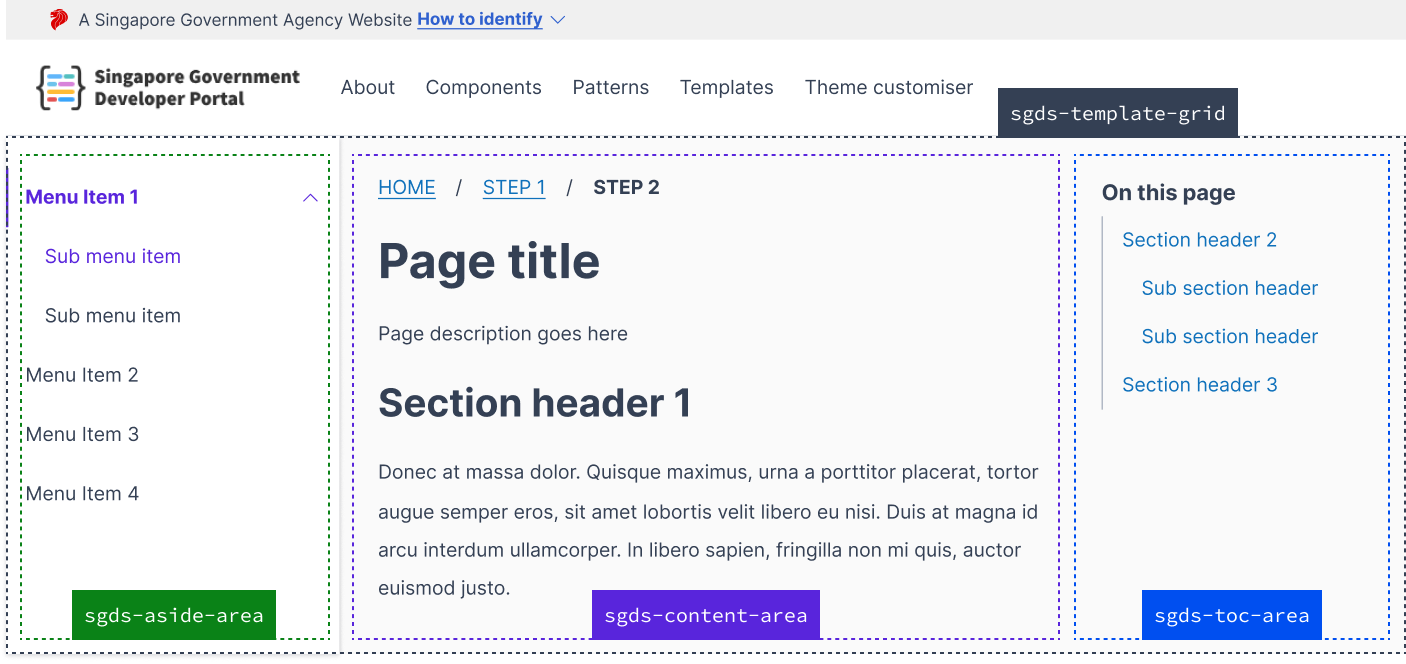1406x664 pixels.
Task: Select Menu Item 3 in sidebar
Action: point(83,434)
